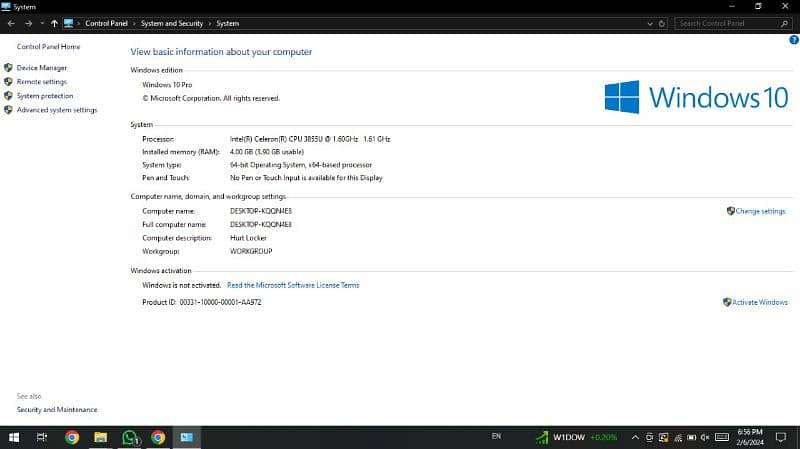Expand the address bar history dropdown

[x=649, y=22]
